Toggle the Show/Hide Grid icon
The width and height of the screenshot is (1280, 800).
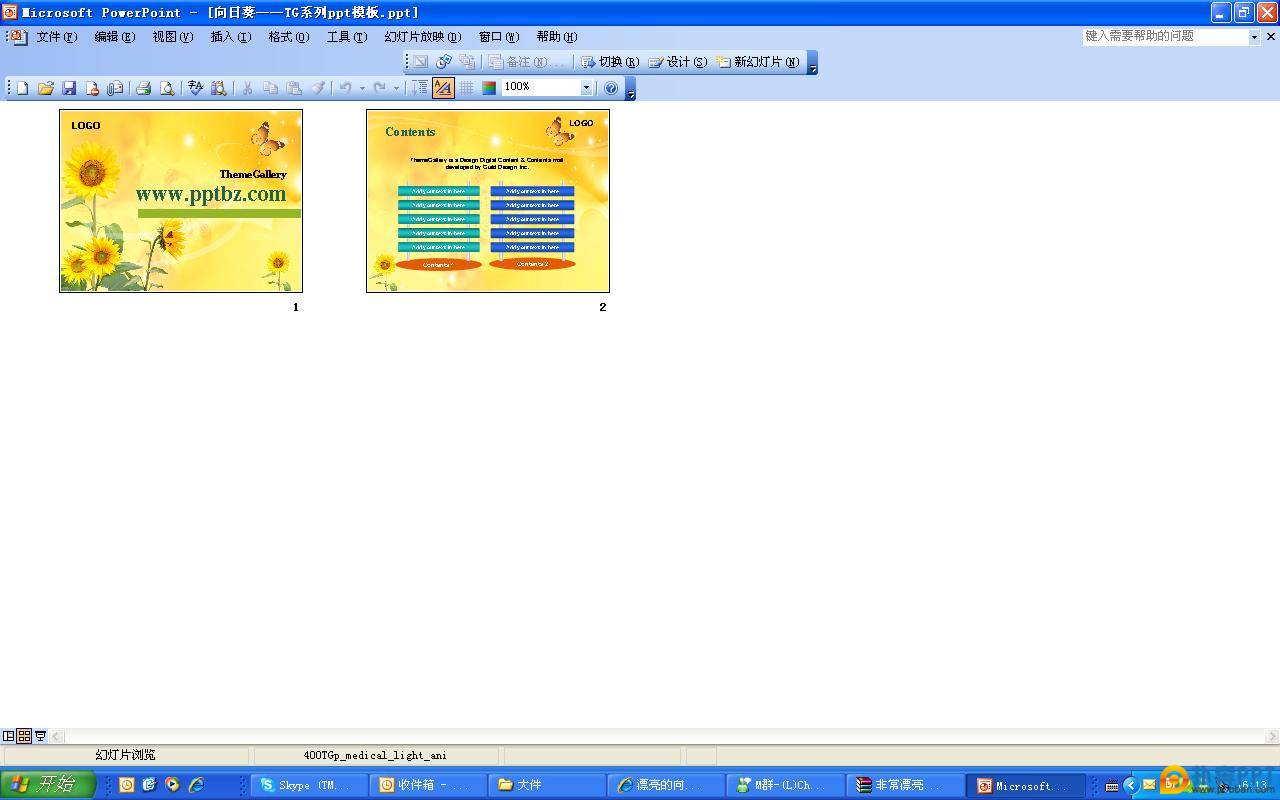(x=466, y=88)
